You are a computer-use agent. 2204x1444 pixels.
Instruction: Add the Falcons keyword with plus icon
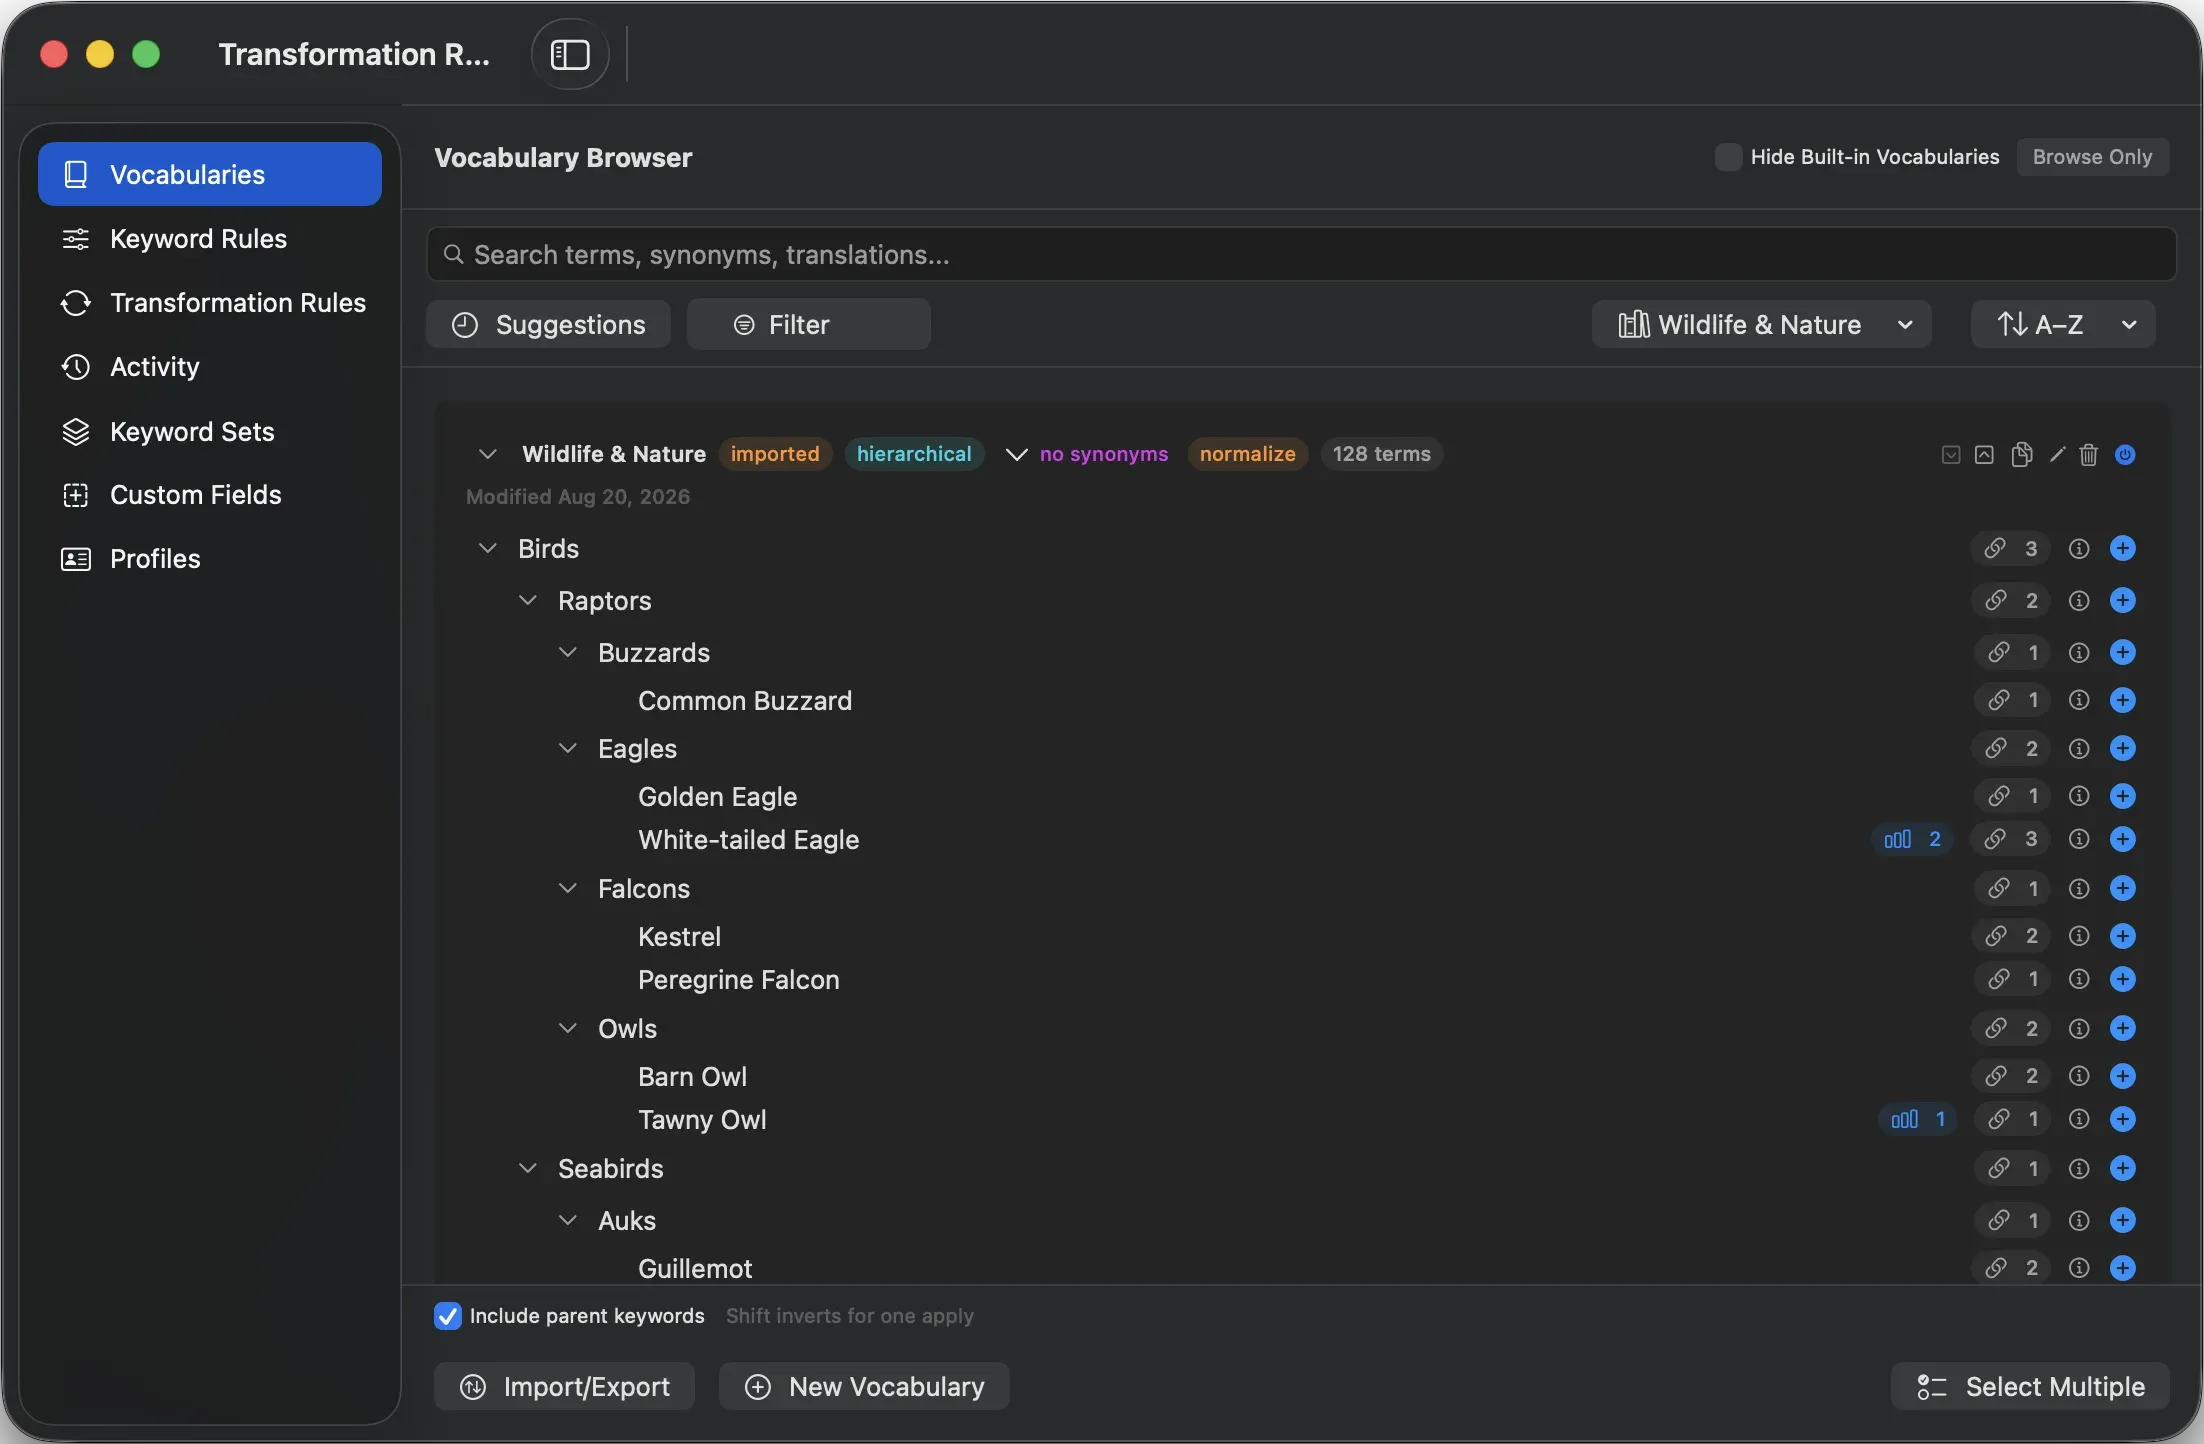pos(2123,888)
